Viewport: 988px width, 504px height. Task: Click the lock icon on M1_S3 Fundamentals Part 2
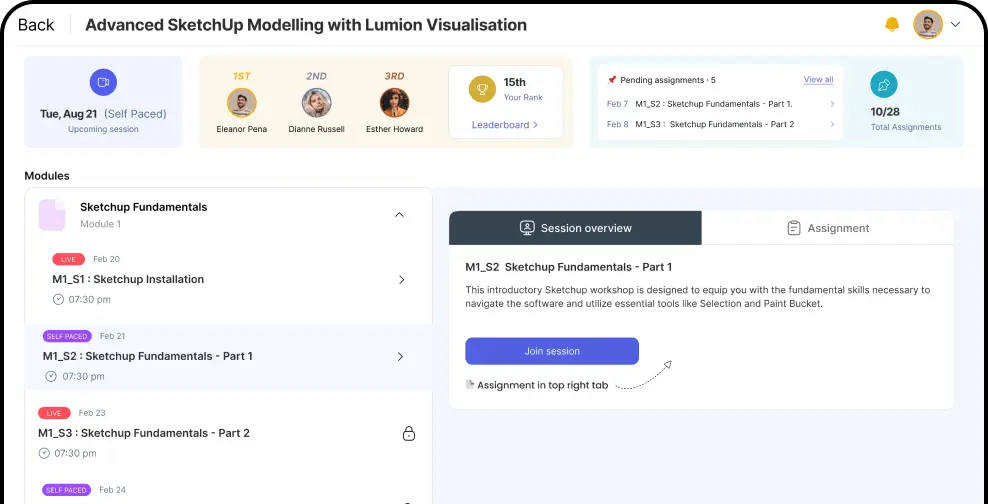(x=409, y=433)
